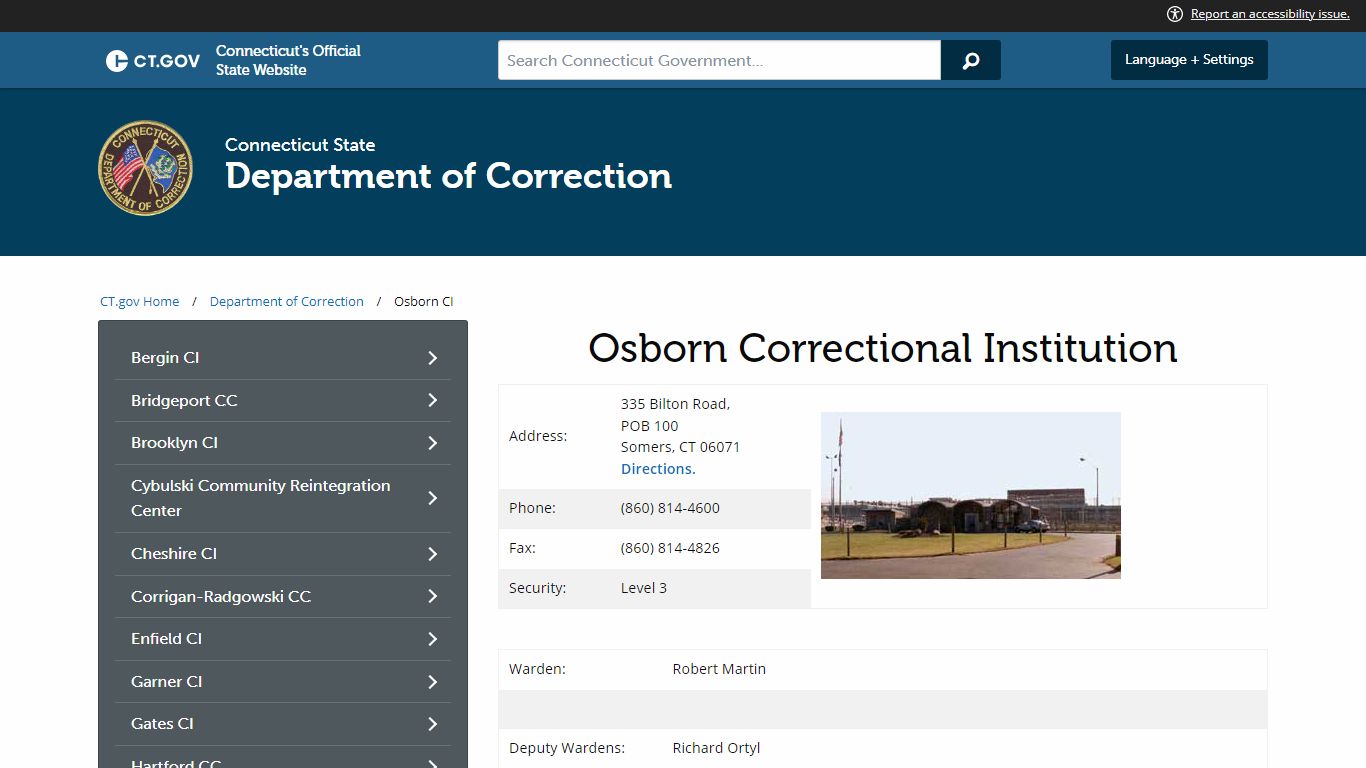Click the Department of Correction header title

pyautogui.click(x=448, y=176)
